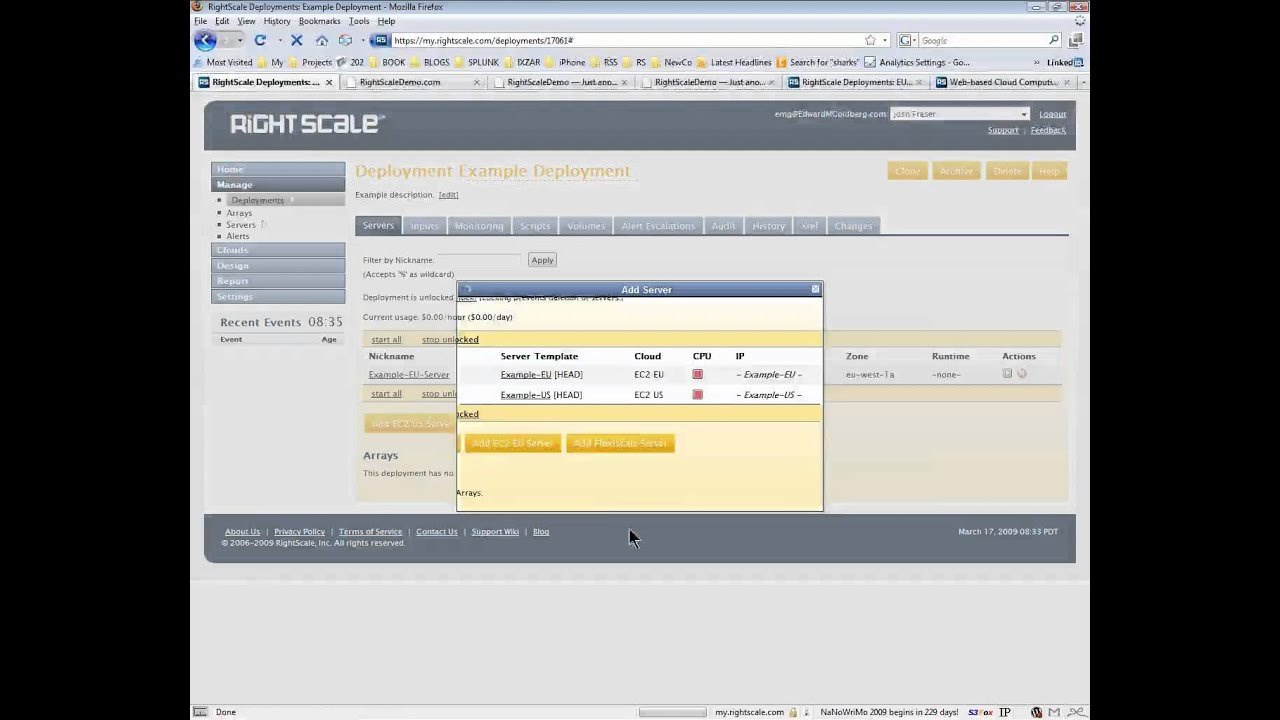Close the first RightScale Deployments tab
The height and width of the screenshot is (720, 1280).
pos(328,82)
